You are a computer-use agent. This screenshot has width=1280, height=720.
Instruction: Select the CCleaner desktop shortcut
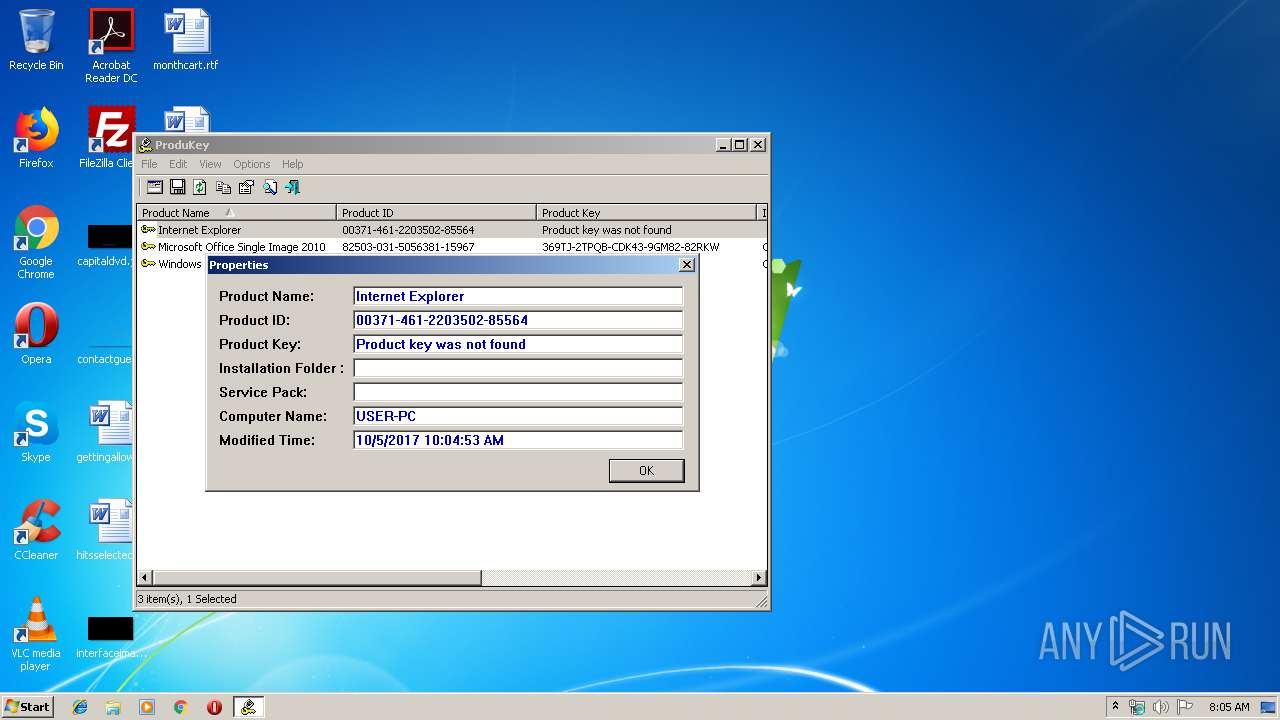click(36, 530)
